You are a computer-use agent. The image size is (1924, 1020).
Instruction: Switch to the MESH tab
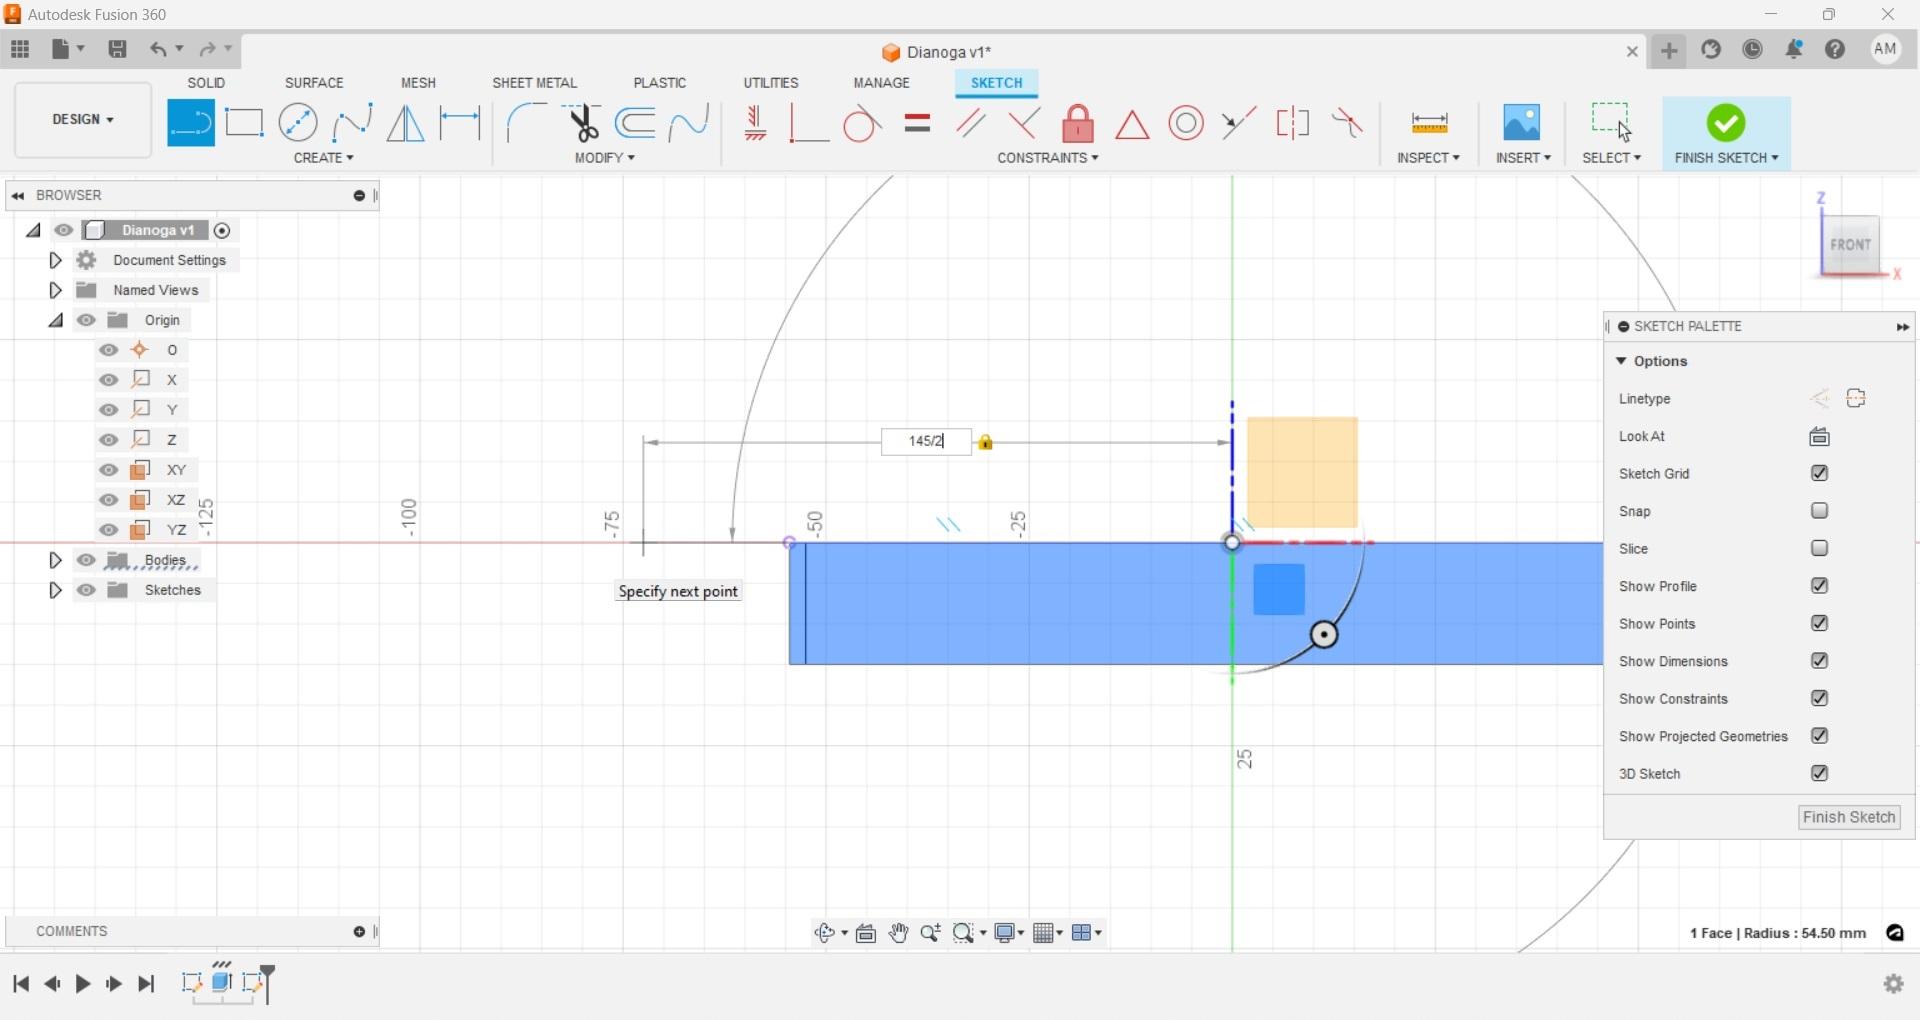pyautogui.click(x=418, y=83)
